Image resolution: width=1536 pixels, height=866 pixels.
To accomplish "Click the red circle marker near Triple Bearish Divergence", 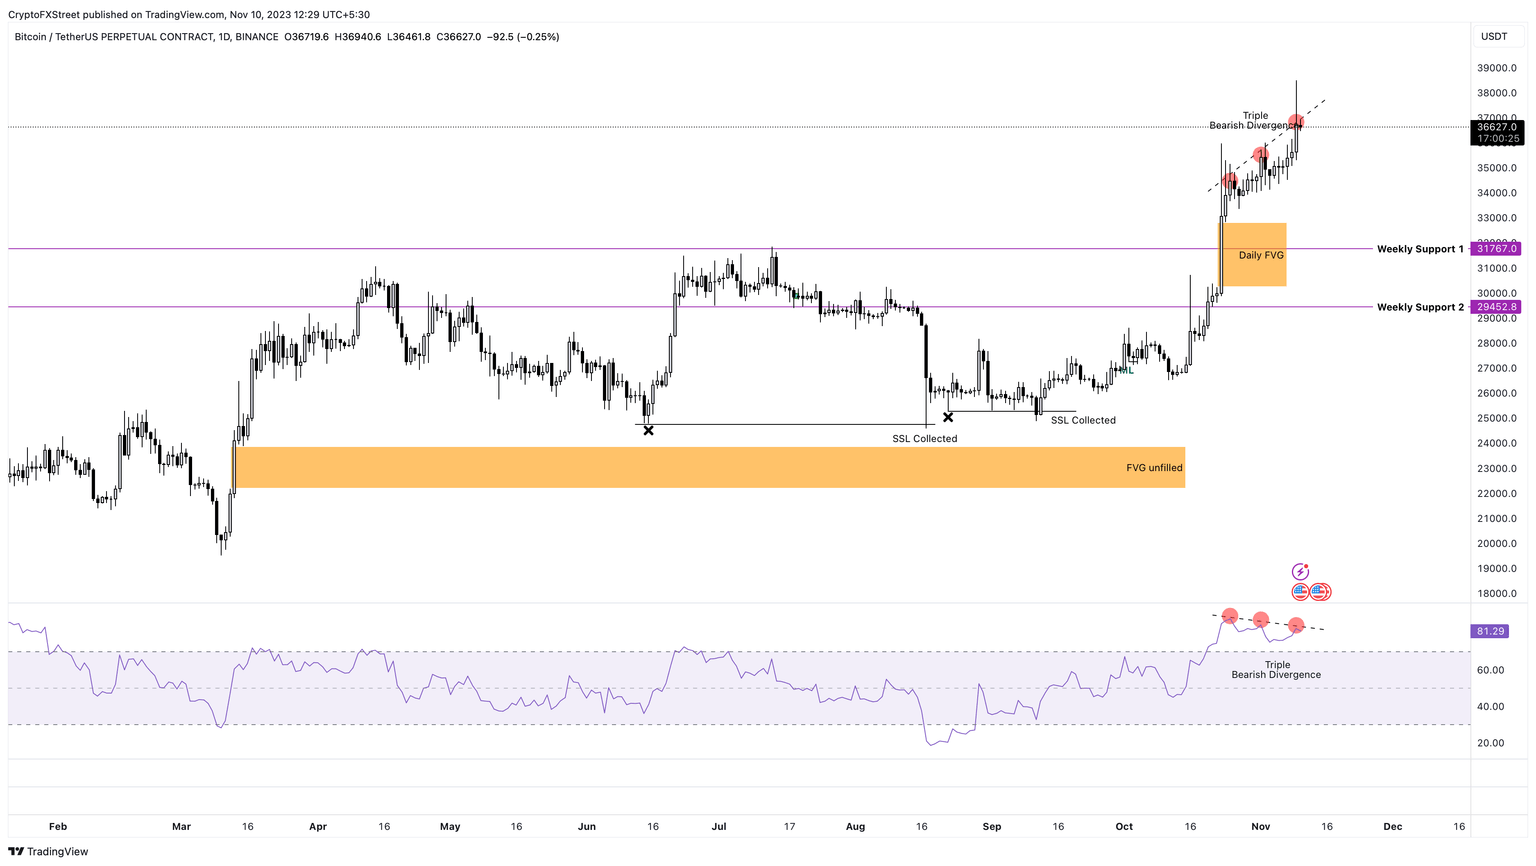I will [1297, 122].
